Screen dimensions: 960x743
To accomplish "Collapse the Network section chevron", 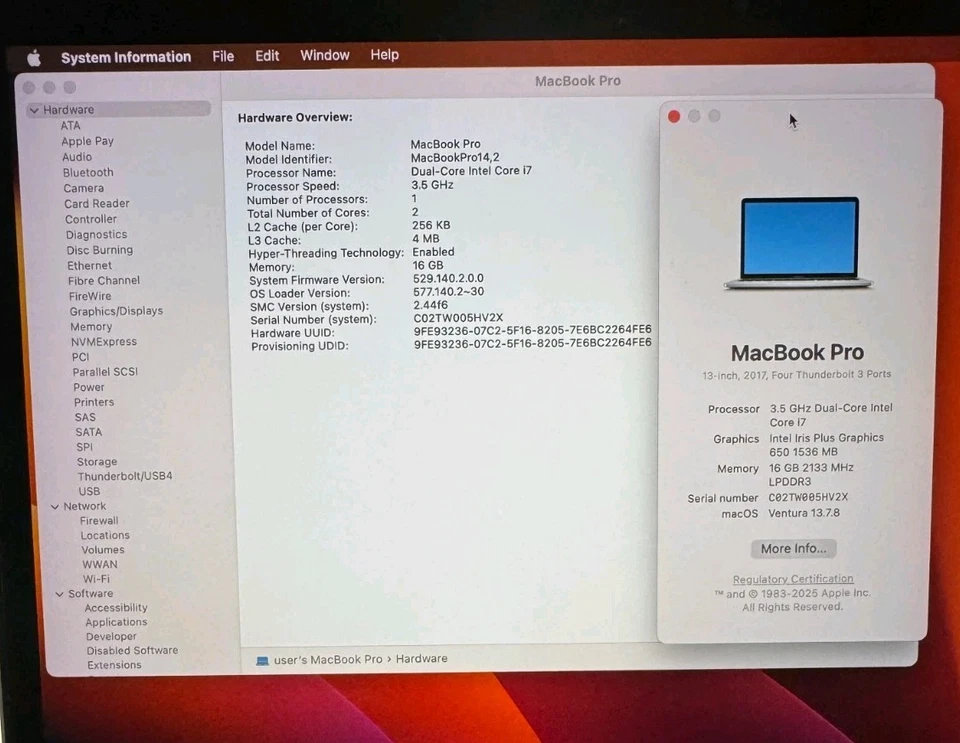I will click(x=55, y=507).
